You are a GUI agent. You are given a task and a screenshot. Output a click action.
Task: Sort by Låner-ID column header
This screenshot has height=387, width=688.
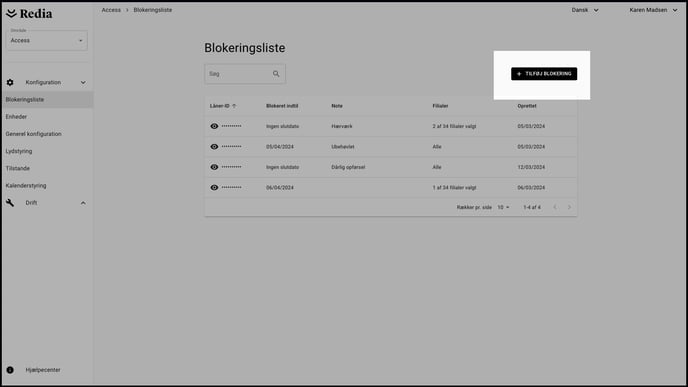tap(219, 106)
